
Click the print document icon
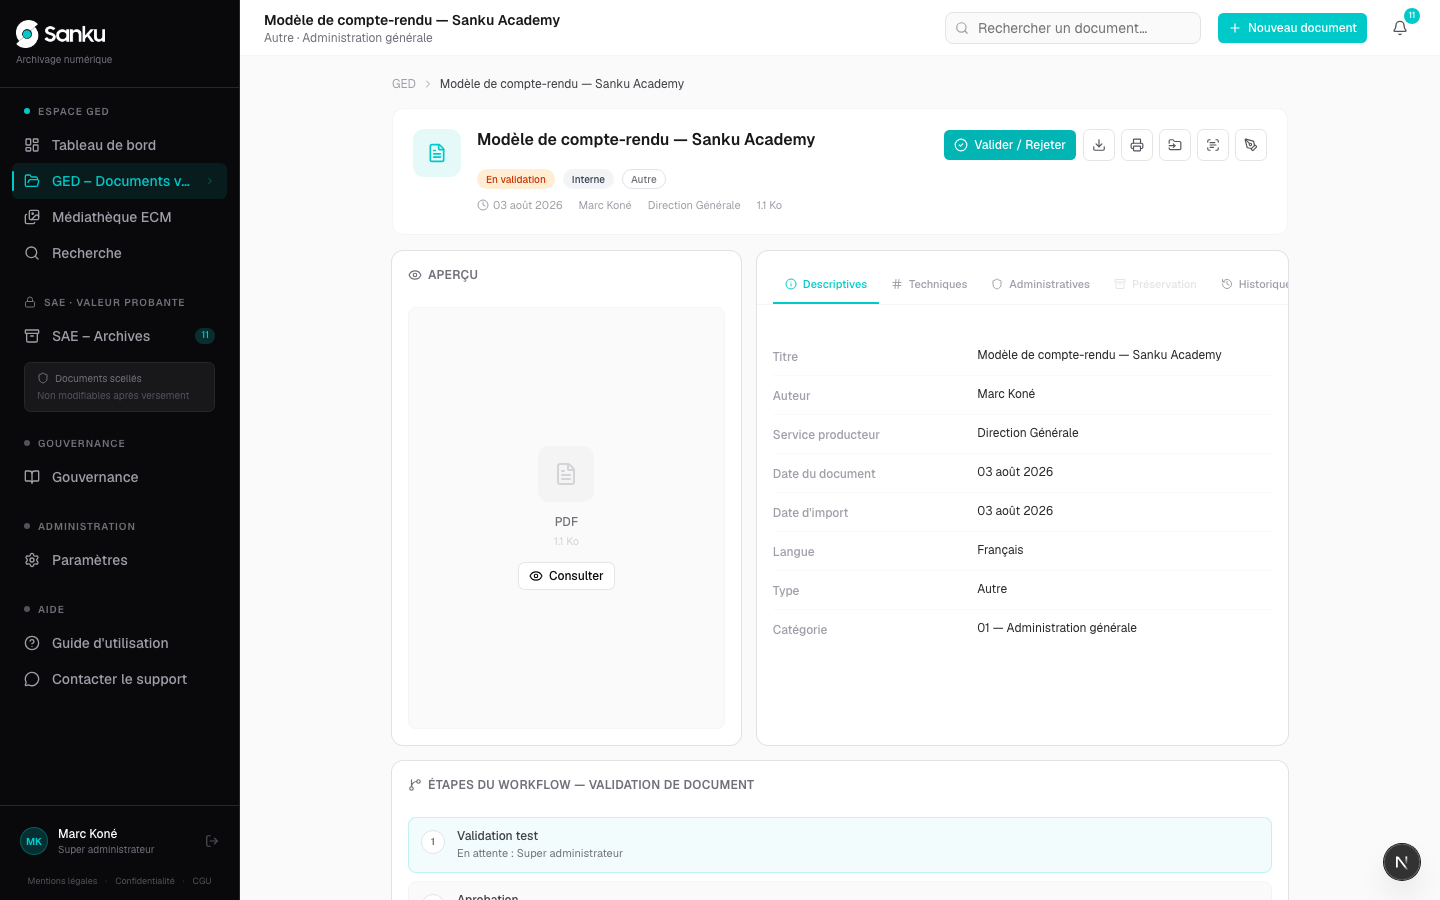point(1137,145)
